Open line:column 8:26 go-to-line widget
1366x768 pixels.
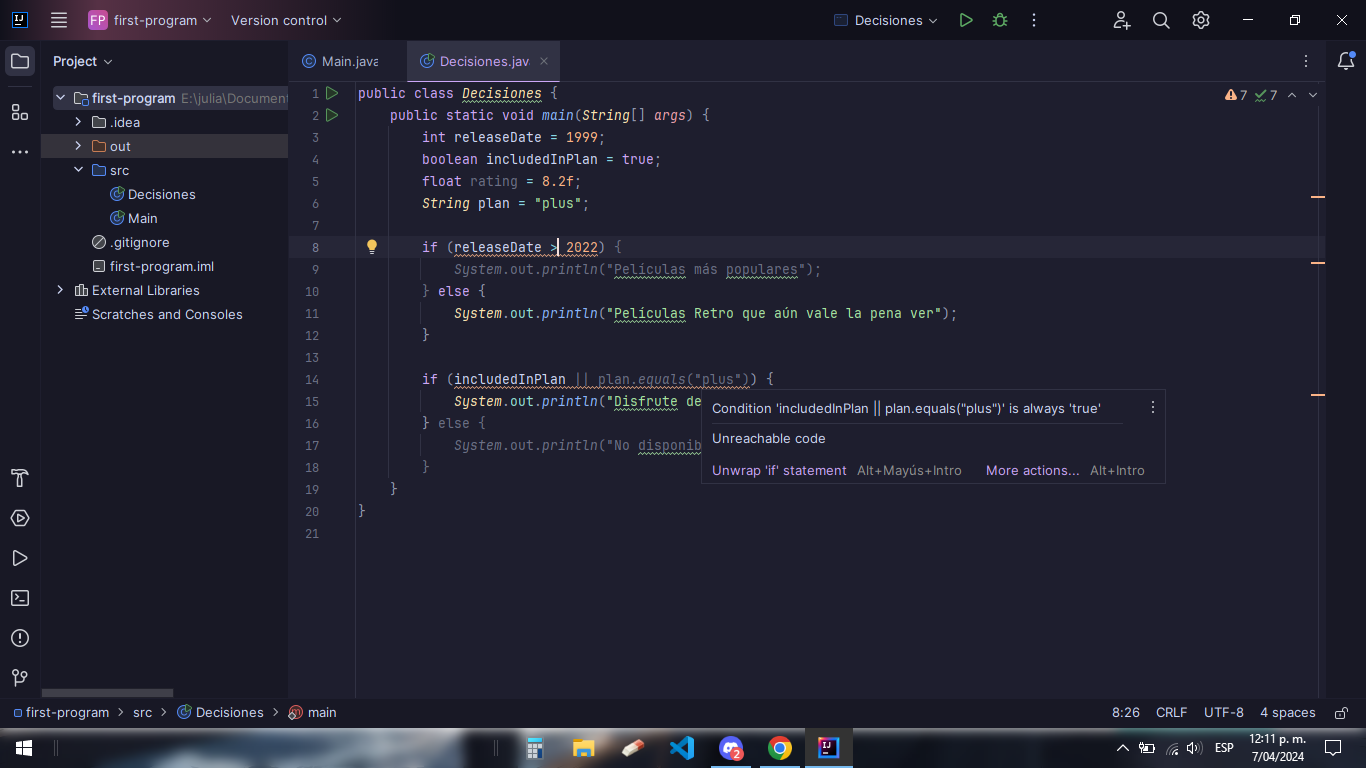[x=1126, y=713]
